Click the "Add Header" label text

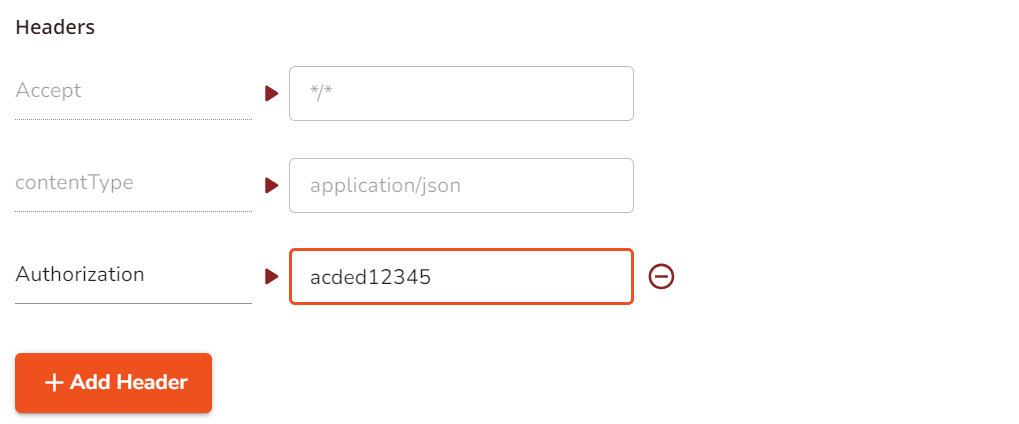coord(128,383)
